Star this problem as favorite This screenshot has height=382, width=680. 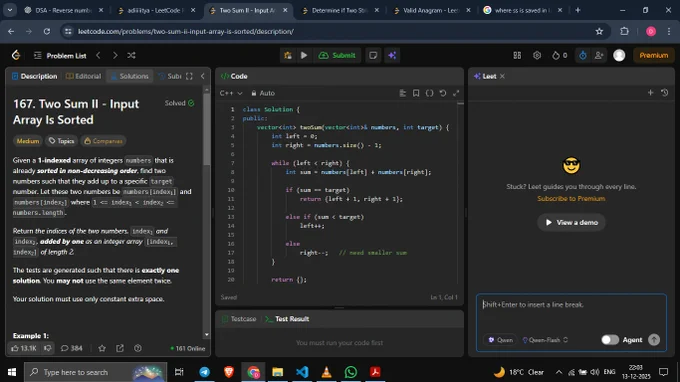102,348
